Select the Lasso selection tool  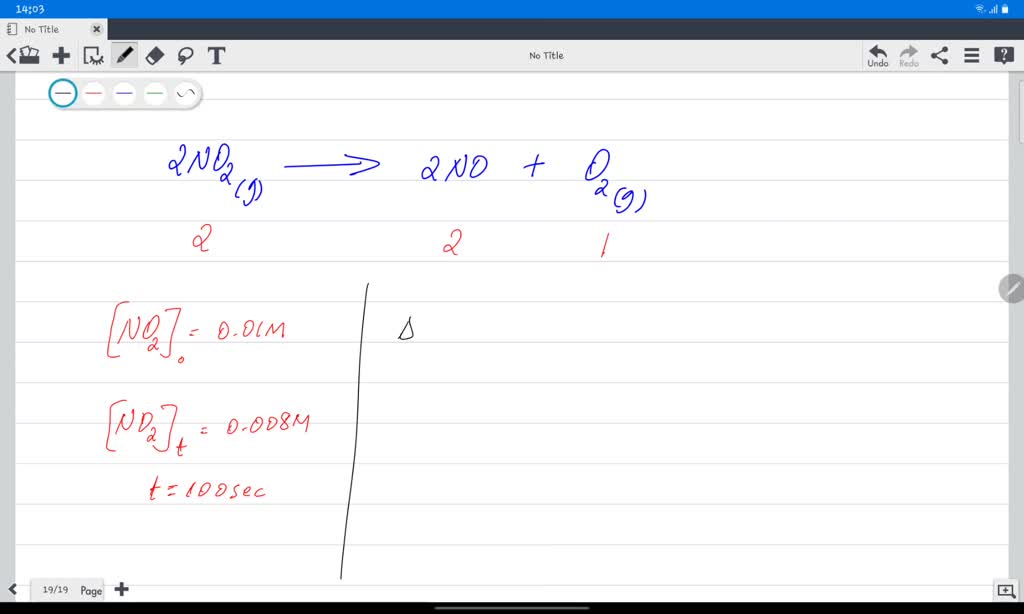186,55
